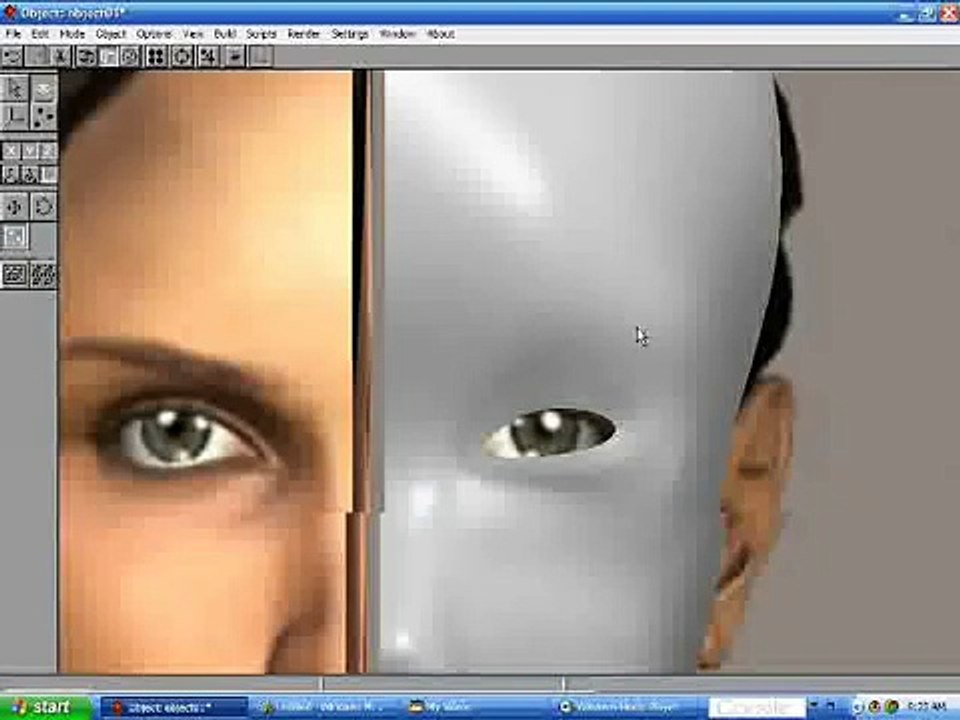Screen dimensions: 960x720
Task: Choose the third highlighted coordinate system icon
Action: click(48, 174)
